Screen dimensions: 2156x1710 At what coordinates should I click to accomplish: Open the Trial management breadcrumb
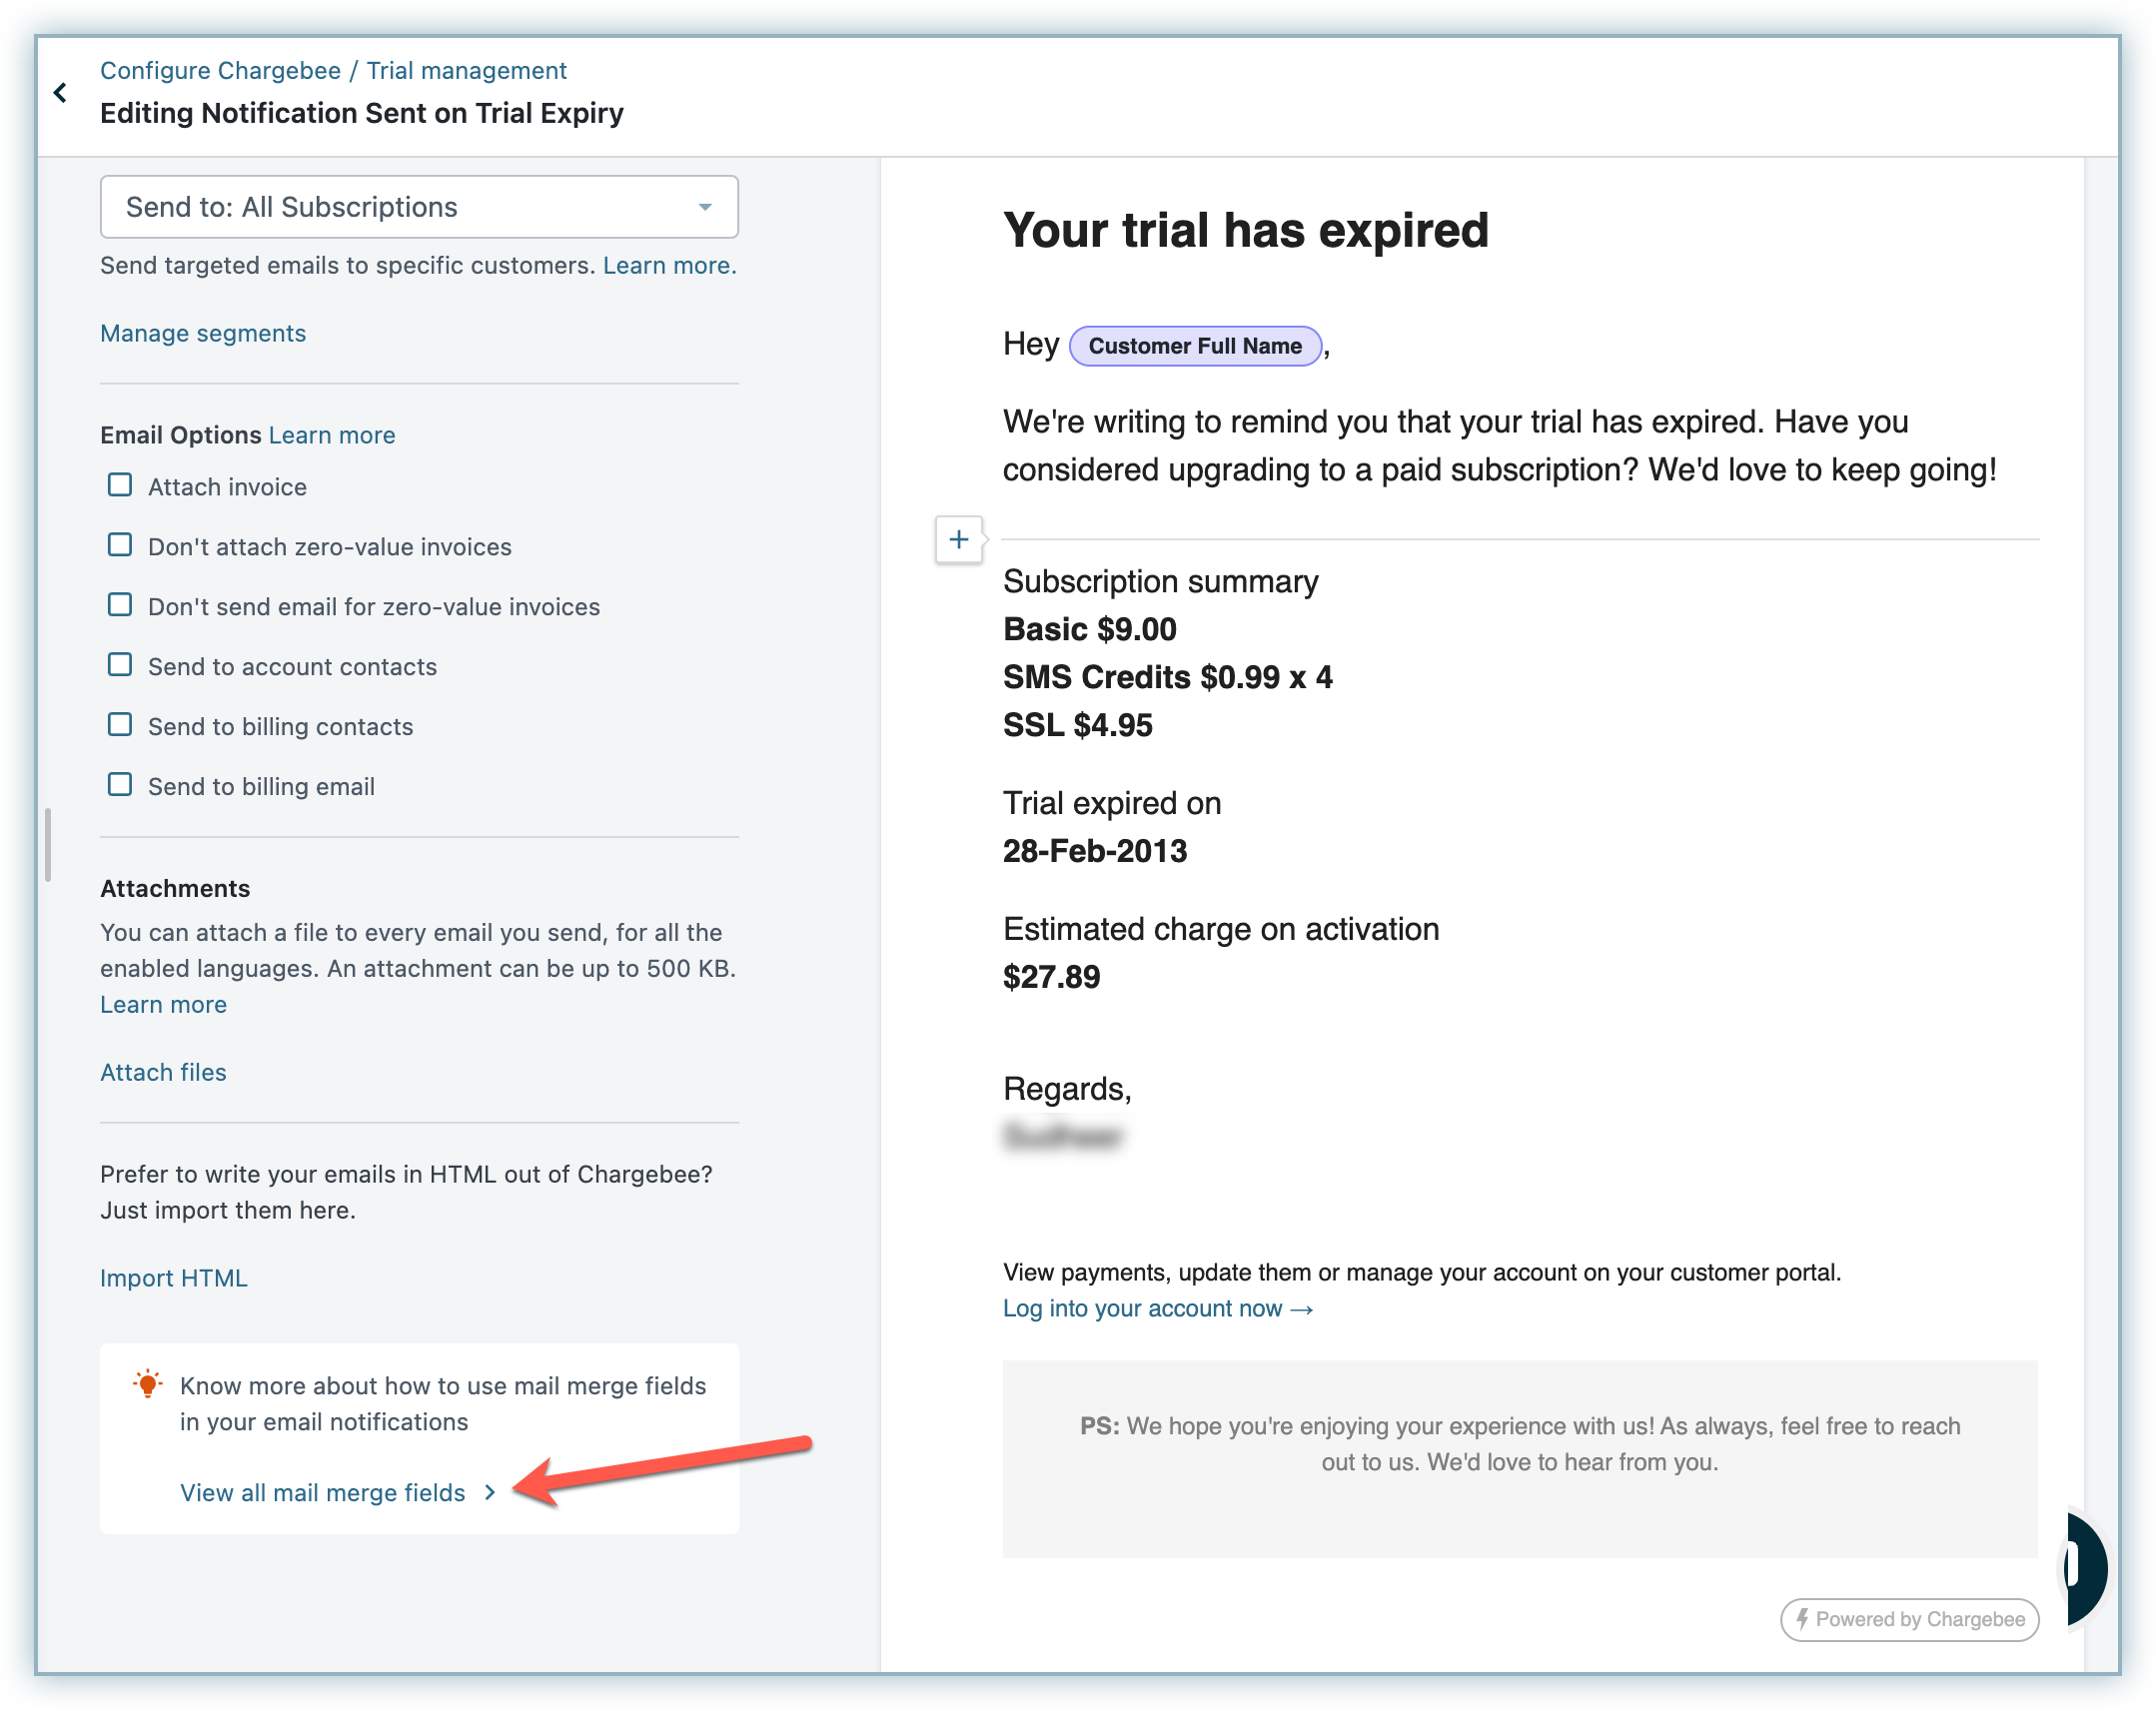[466, 71]
